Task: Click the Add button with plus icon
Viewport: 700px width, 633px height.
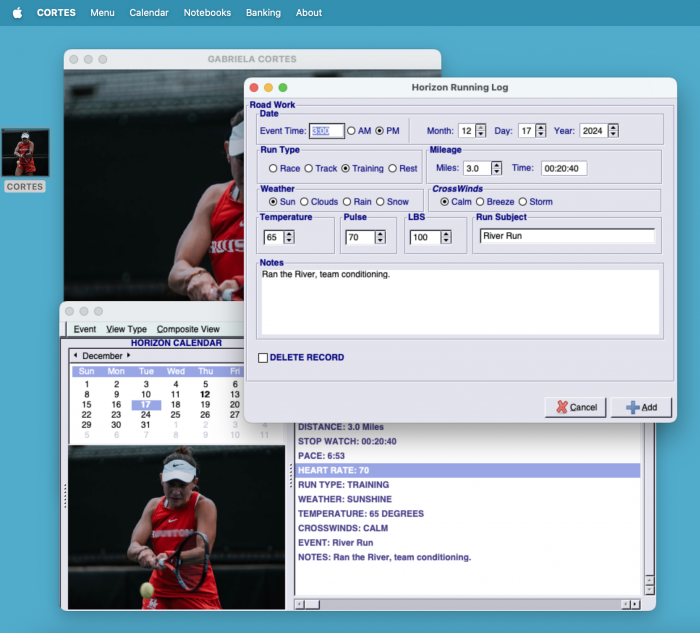Action: [x=641, y=407]
